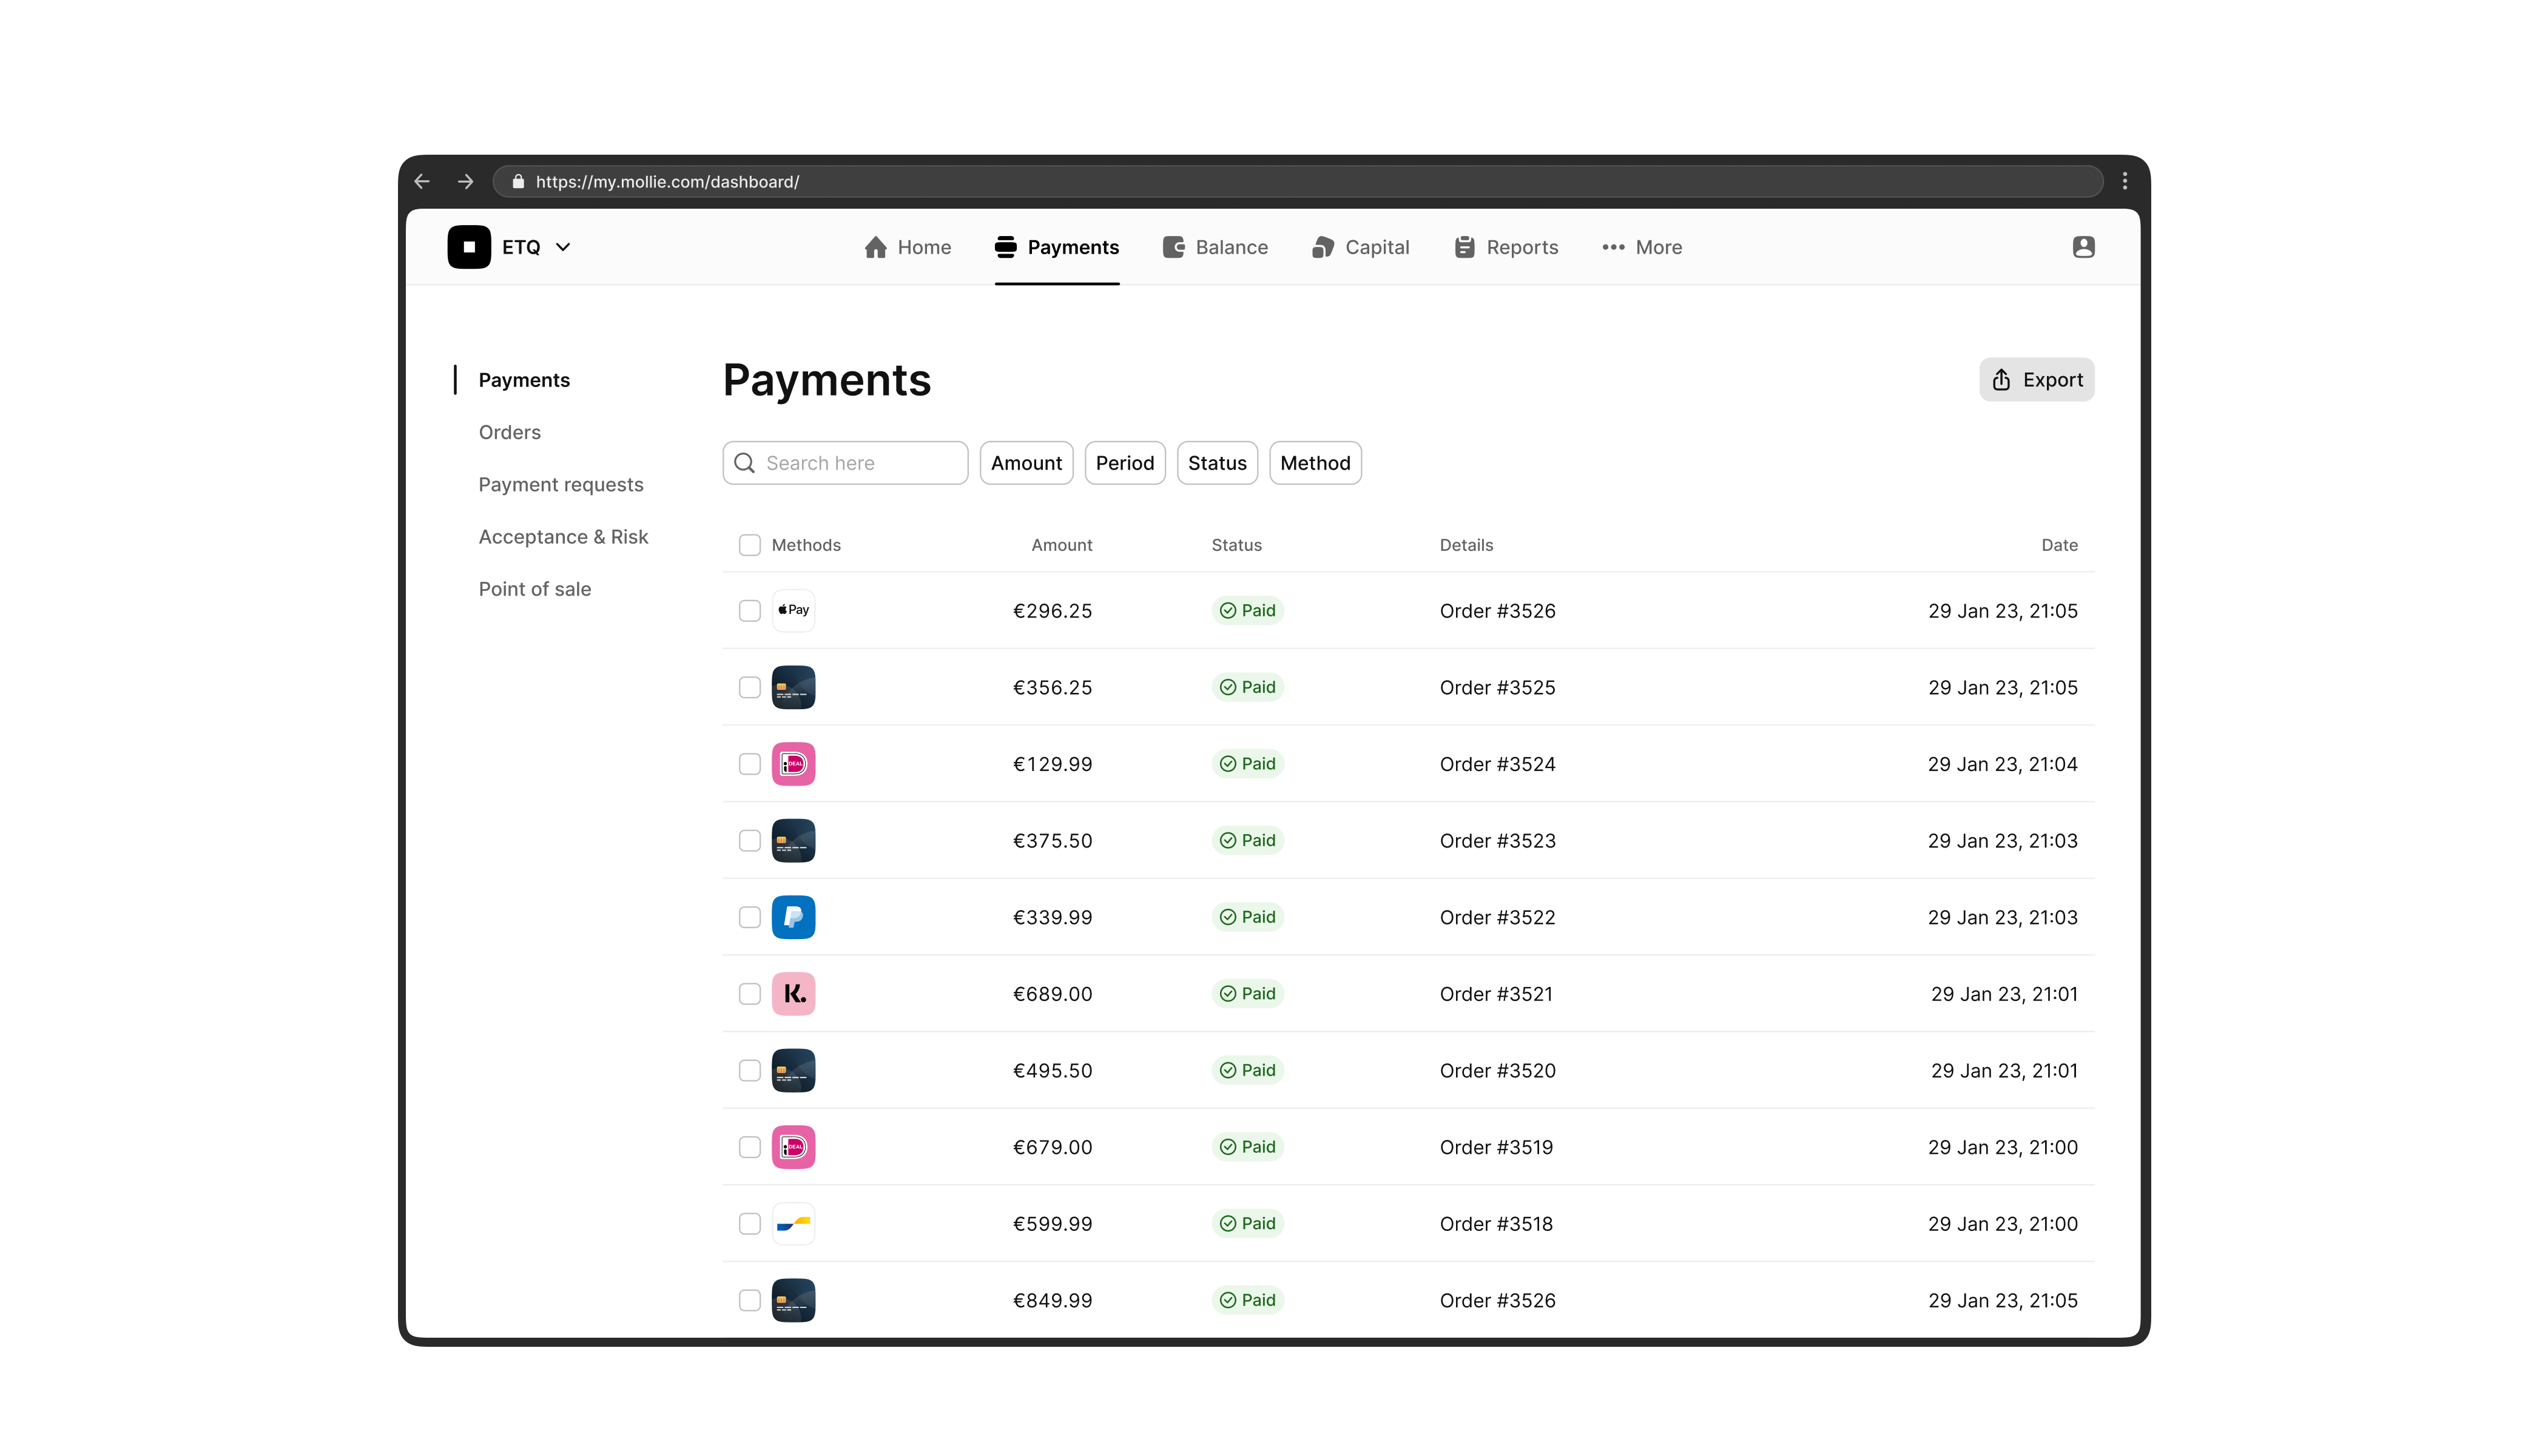This screenshot has width=2548, height=1456.
Task: Expand the Method filter dropdown
Action: (1314, 462)
